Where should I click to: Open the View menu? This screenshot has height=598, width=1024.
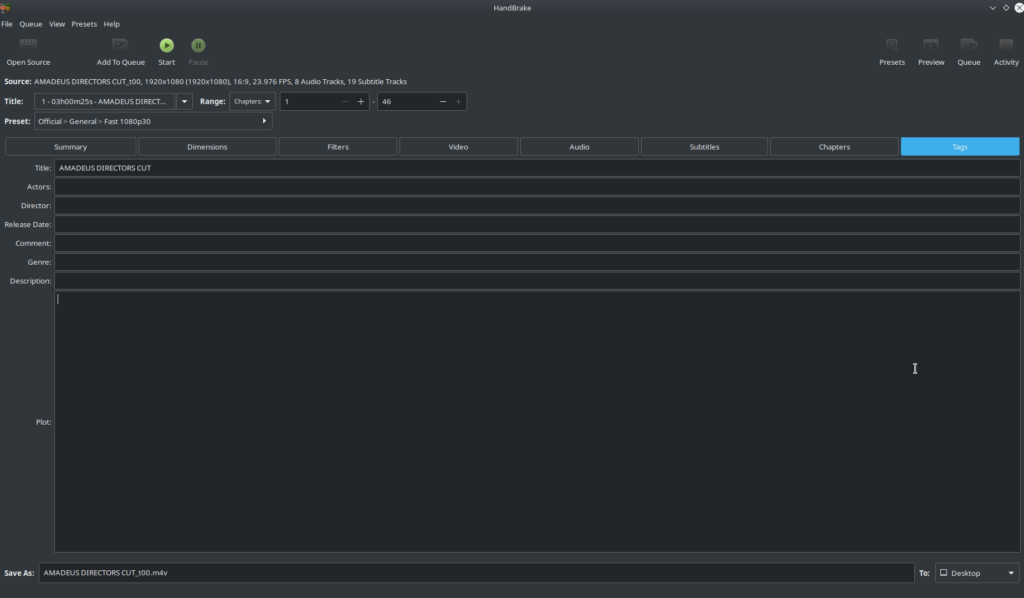click(x=57, y=24)
